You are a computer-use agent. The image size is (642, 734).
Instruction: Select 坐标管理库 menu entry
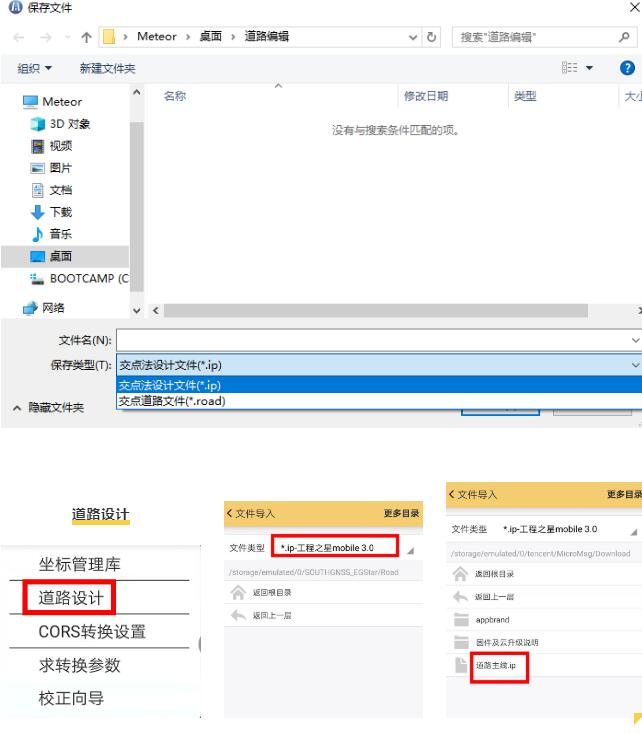[80, 565]
